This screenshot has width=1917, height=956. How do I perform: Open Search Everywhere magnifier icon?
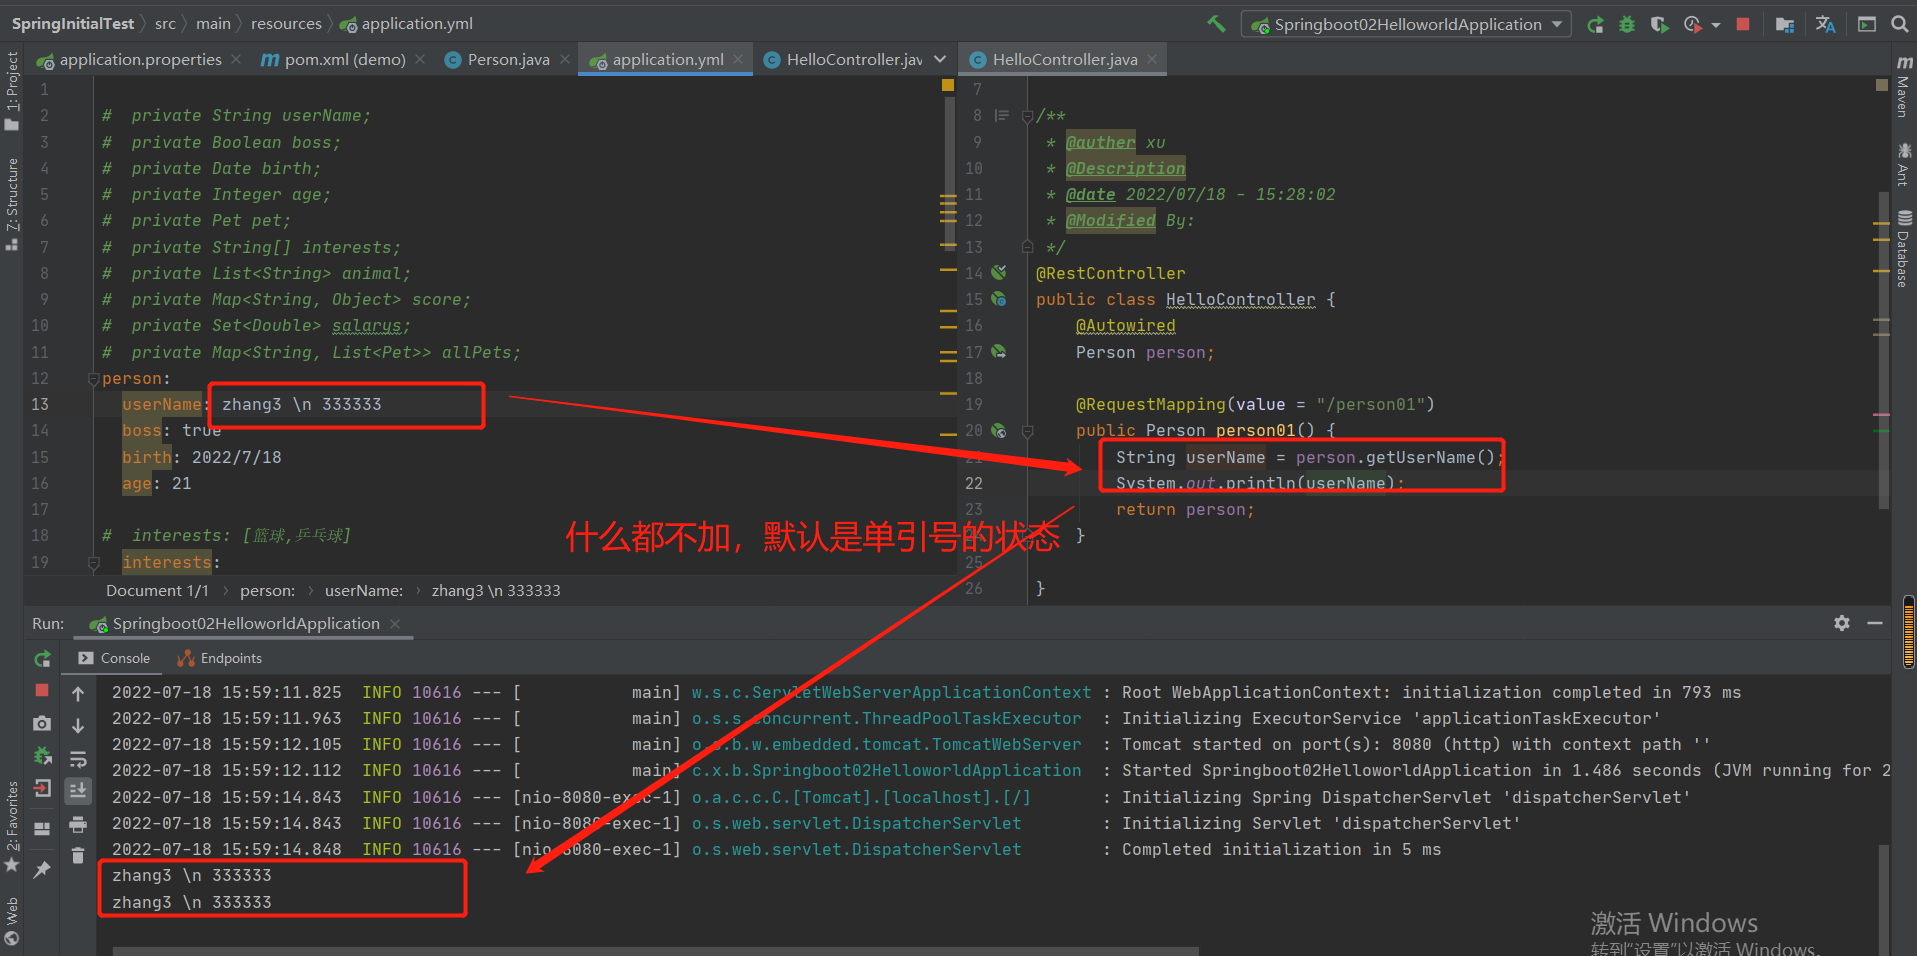(x=1899, y=24)
